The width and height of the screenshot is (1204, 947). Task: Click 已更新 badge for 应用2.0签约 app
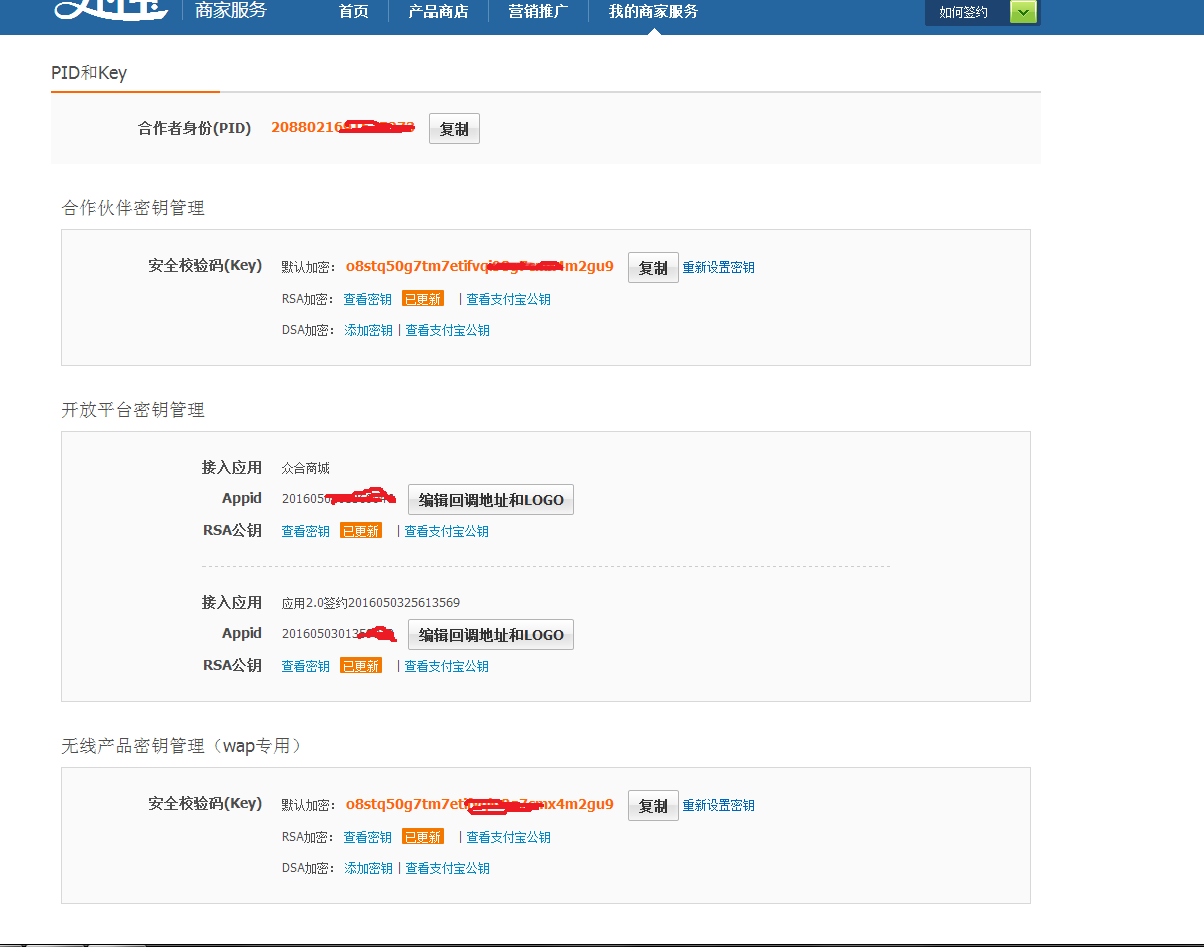pyautogui.click(x=361, y=666)
